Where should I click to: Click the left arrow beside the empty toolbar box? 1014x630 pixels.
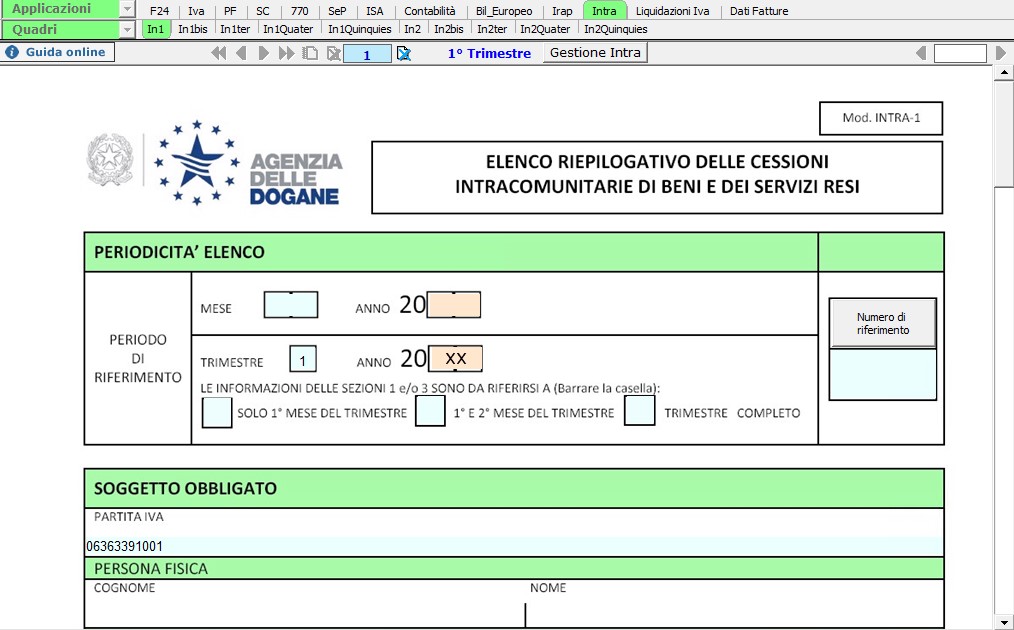[x=922, y=53]
